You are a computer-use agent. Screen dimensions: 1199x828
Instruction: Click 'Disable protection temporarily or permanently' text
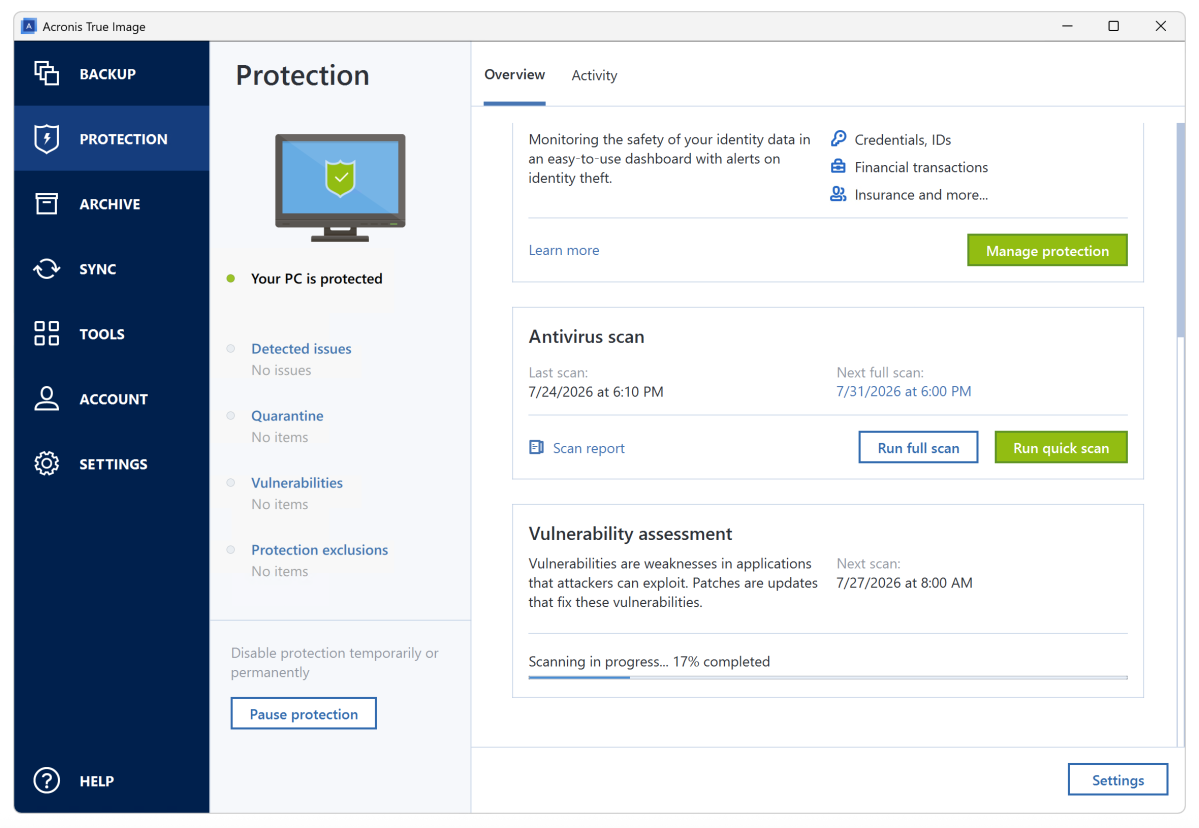[x=334, y=662]
